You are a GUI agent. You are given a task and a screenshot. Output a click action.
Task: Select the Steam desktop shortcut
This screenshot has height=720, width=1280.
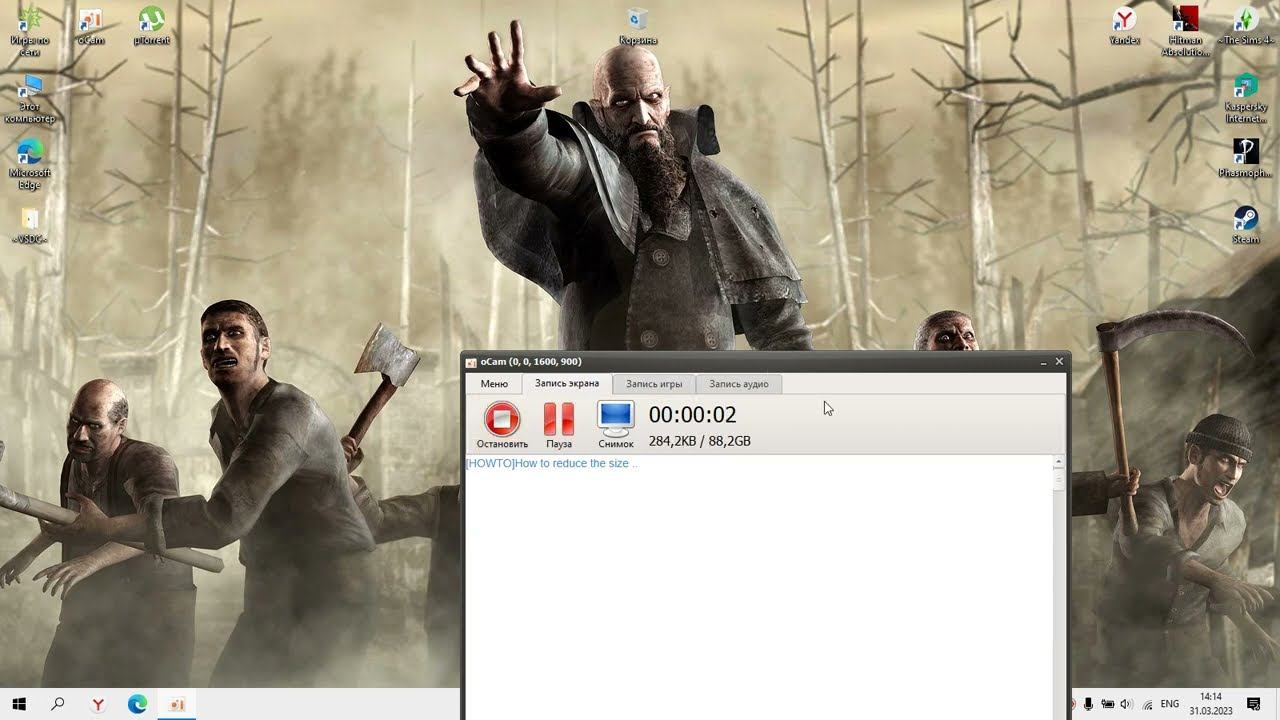(x=1246, y=225)
